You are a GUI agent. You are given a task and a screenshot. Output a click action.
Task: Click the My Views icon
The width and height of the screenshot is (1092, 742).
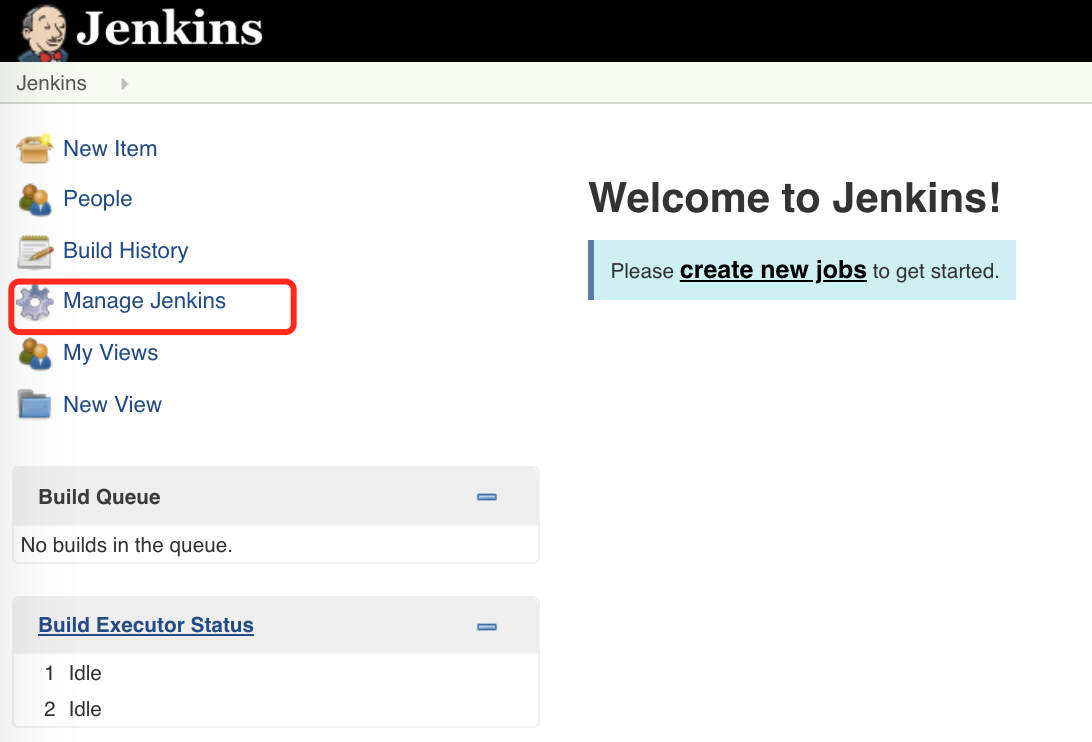35,354
